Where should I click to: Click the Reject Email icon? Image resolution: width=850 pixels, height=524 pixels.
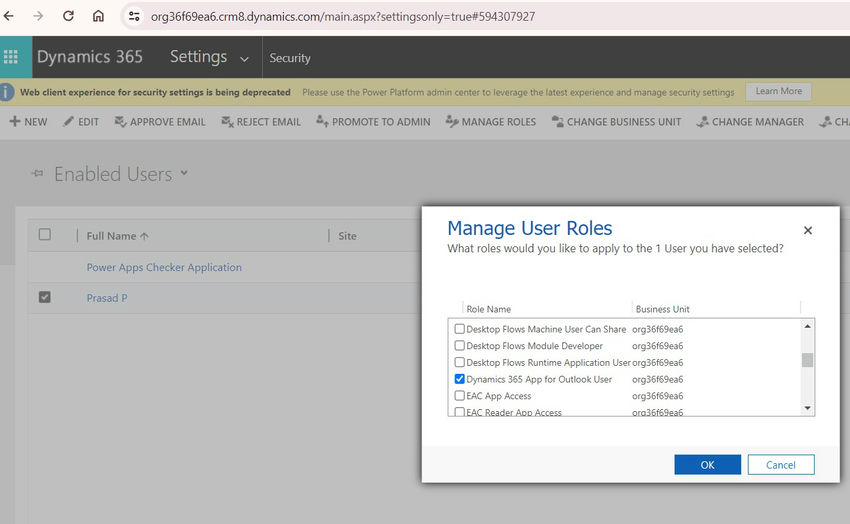pyautogui.click(x=227, y=121)
